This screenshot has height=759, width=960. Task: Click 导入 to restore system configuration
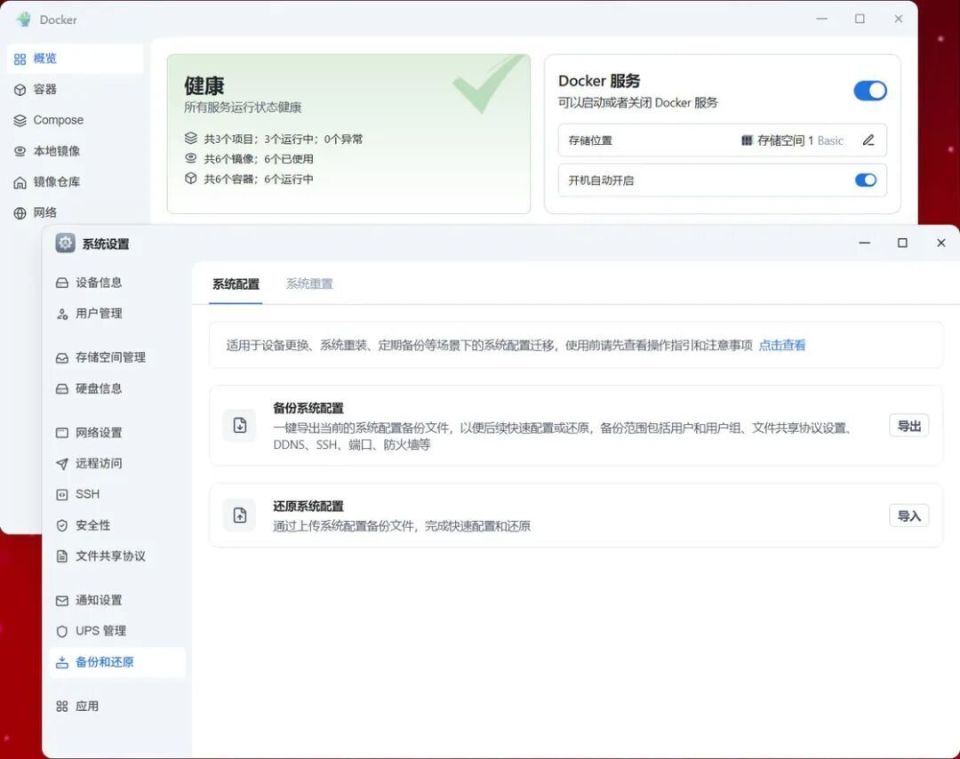908,515
